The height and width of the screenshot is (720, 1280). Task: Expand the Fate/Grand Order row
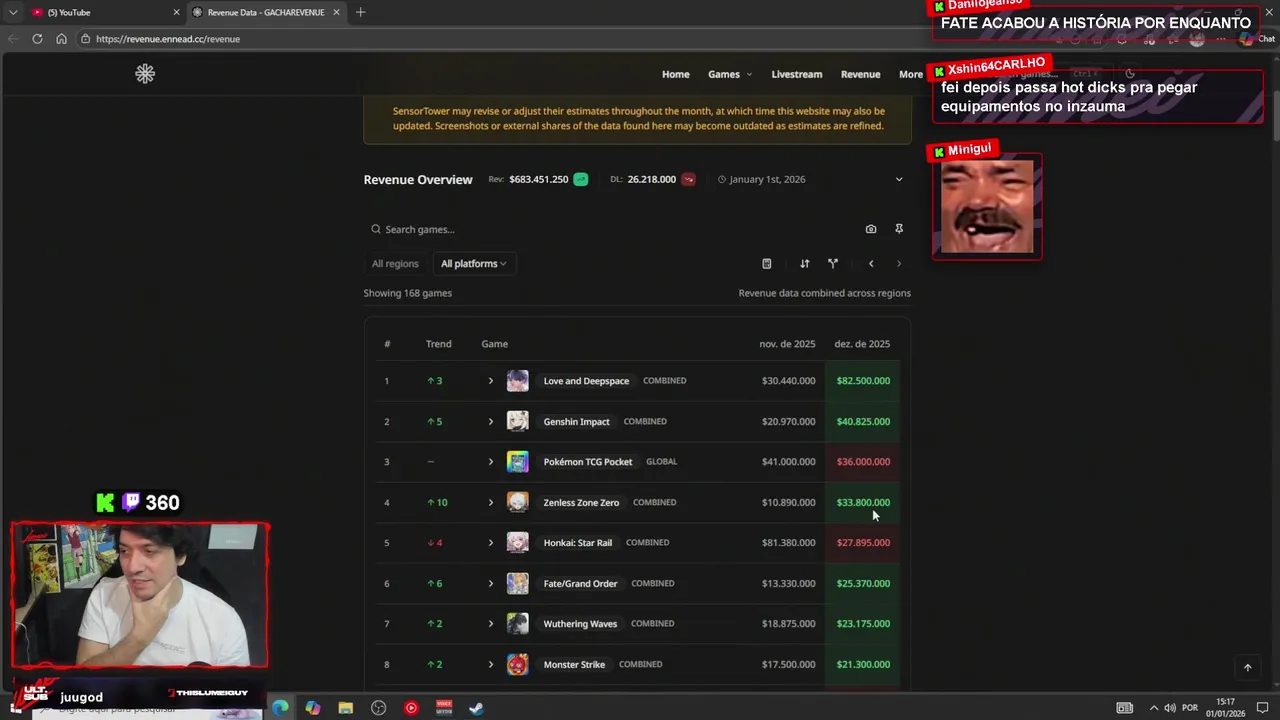pyautogui.click(x=490, y=583)
